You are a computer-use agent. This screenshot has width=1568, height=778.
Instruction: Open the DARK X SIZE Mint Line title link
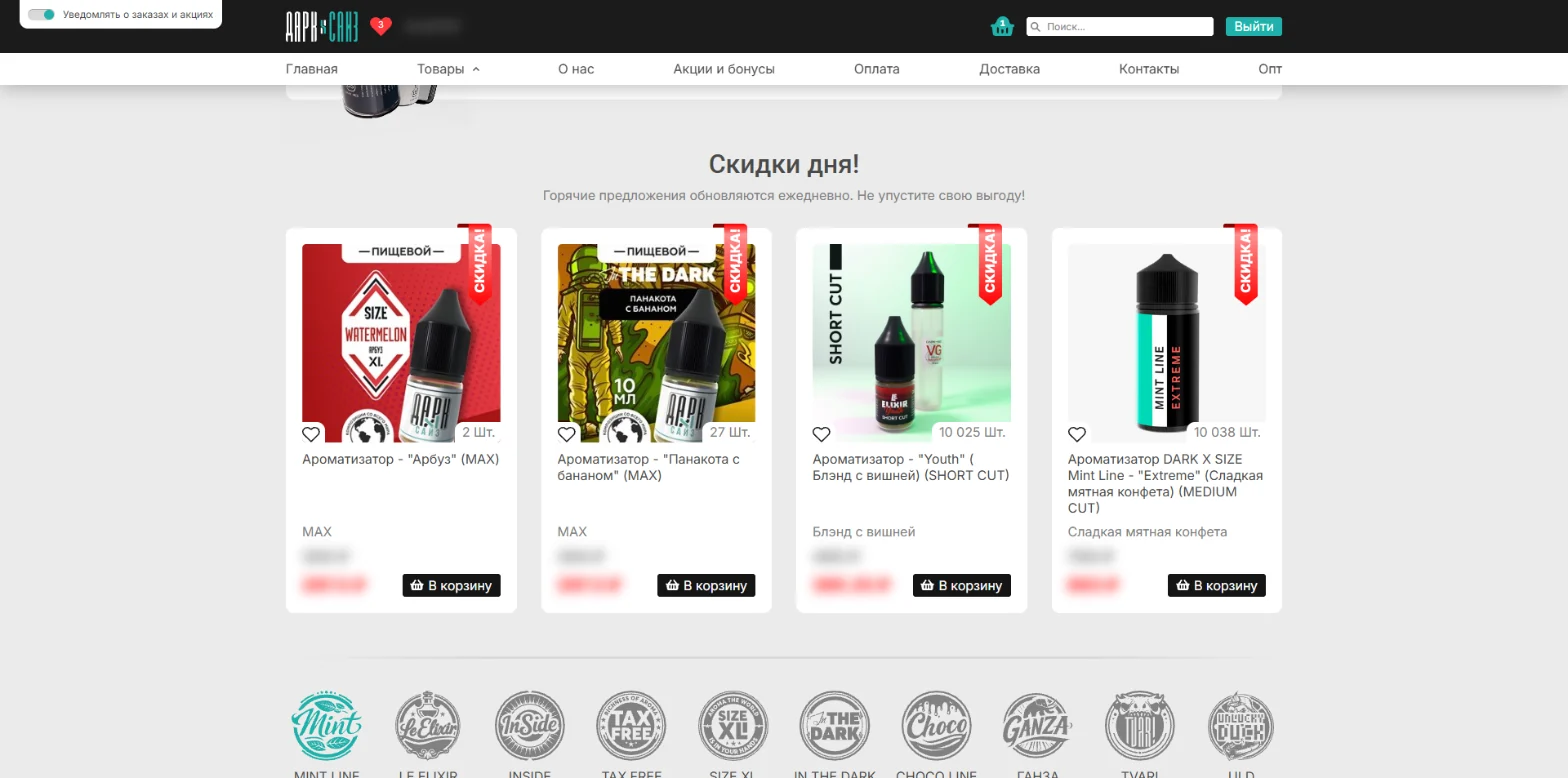pyautogui.click(x=1166, y=484)
